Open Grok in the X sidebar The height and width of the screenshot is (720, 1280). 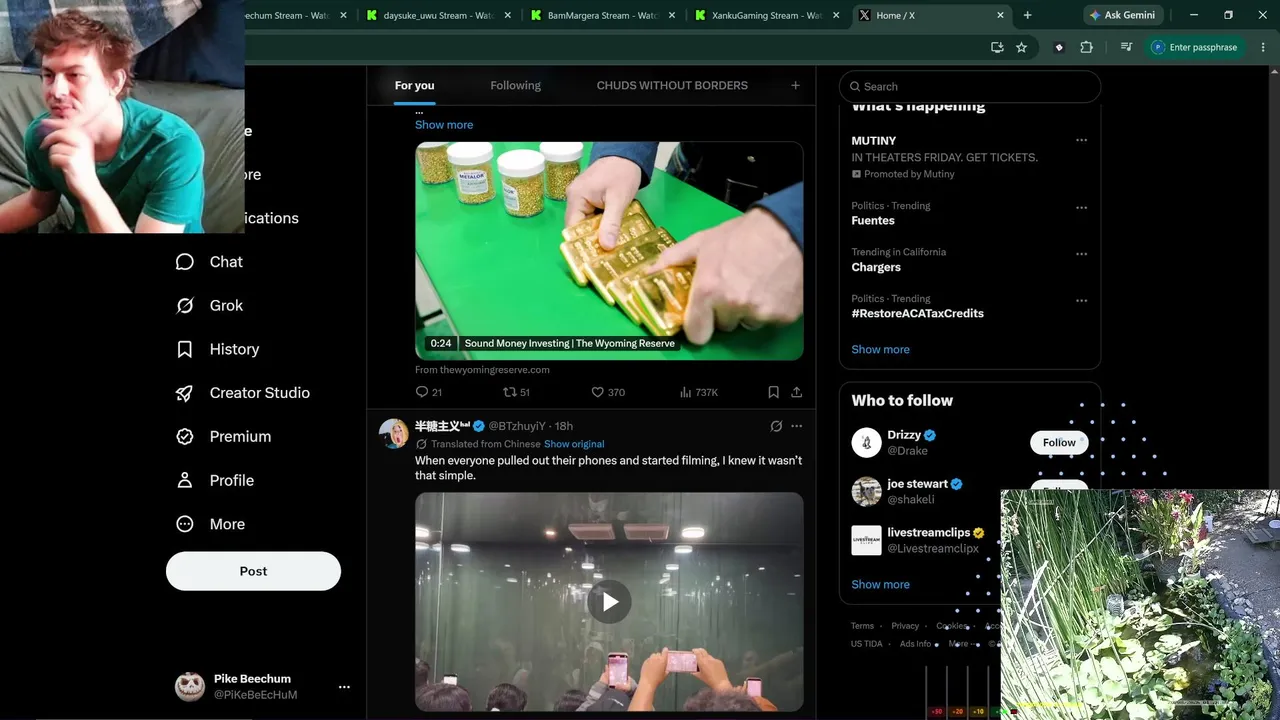point(209,306)
